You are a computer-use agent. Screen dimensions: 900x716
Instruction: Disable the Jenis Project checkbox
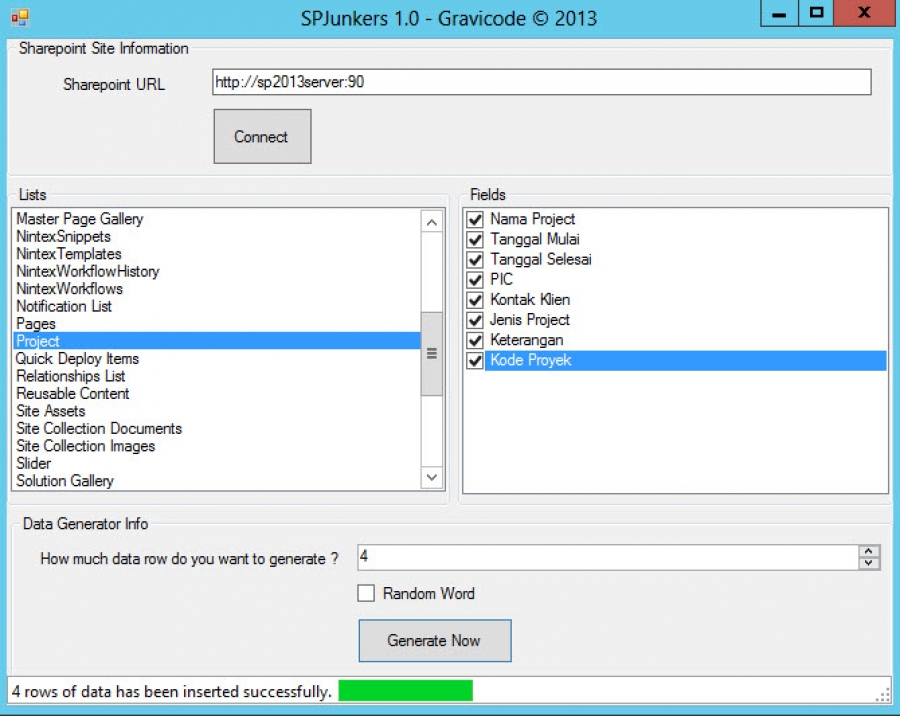point(474,320)
